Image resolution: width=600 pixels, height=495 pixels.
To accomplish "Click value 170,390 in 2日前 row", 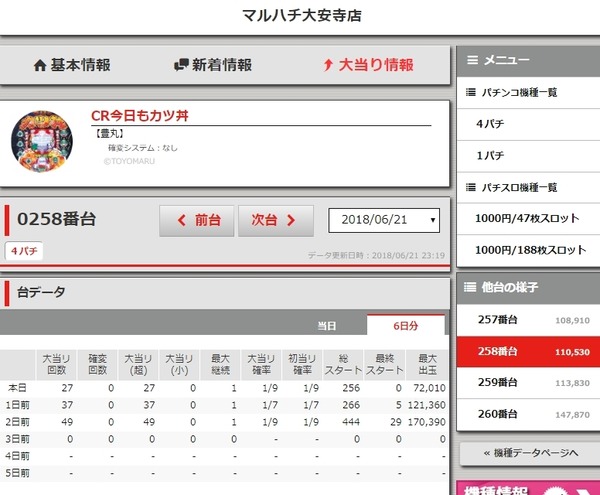I will click(x=427, y=422).
